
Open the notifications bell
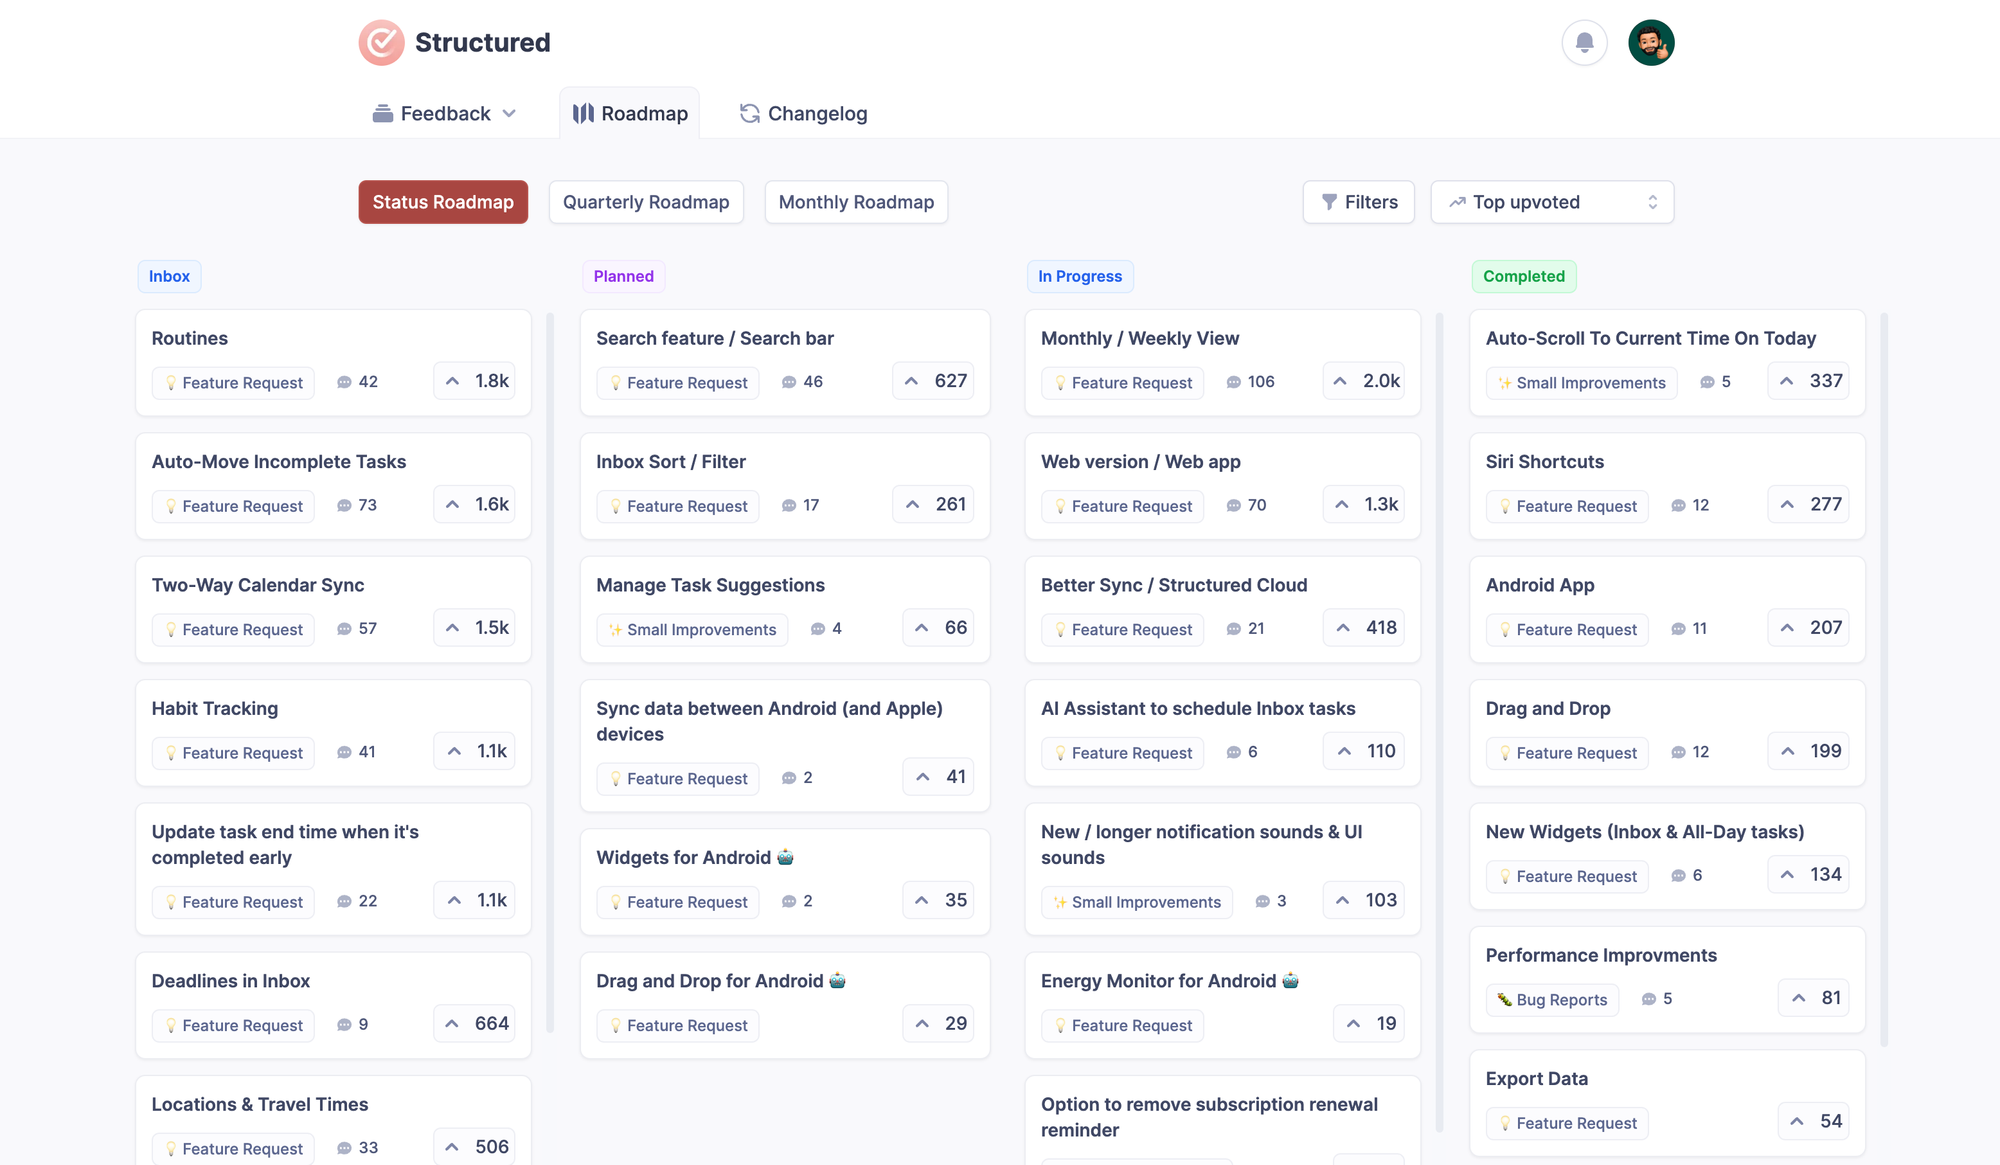[1584, 43]
